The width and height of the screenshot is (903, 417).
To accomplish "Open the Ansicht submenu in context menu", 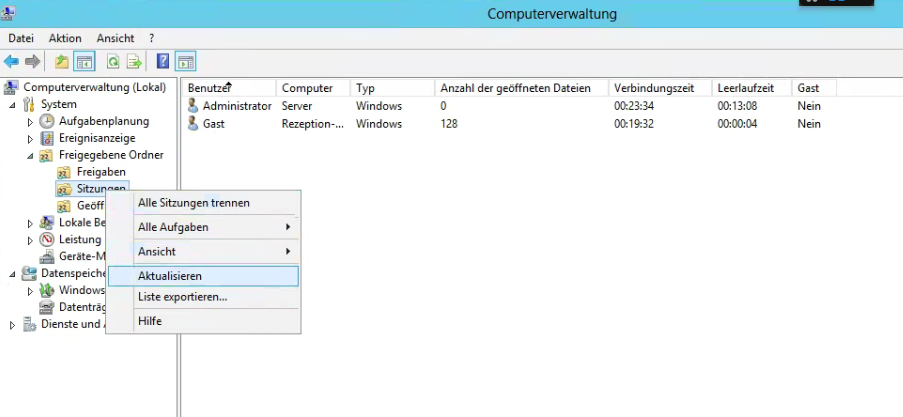I will pos(204,251).
